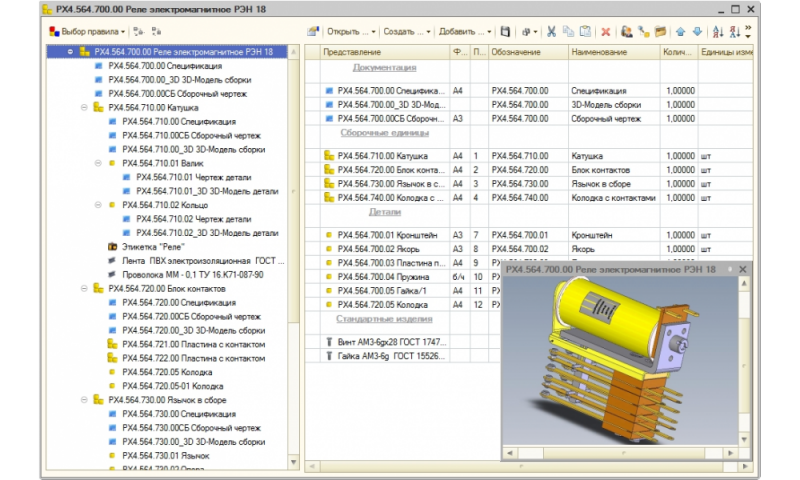Click the blue move down arrow icon
The image size is (800, 480).
(697, 32)
